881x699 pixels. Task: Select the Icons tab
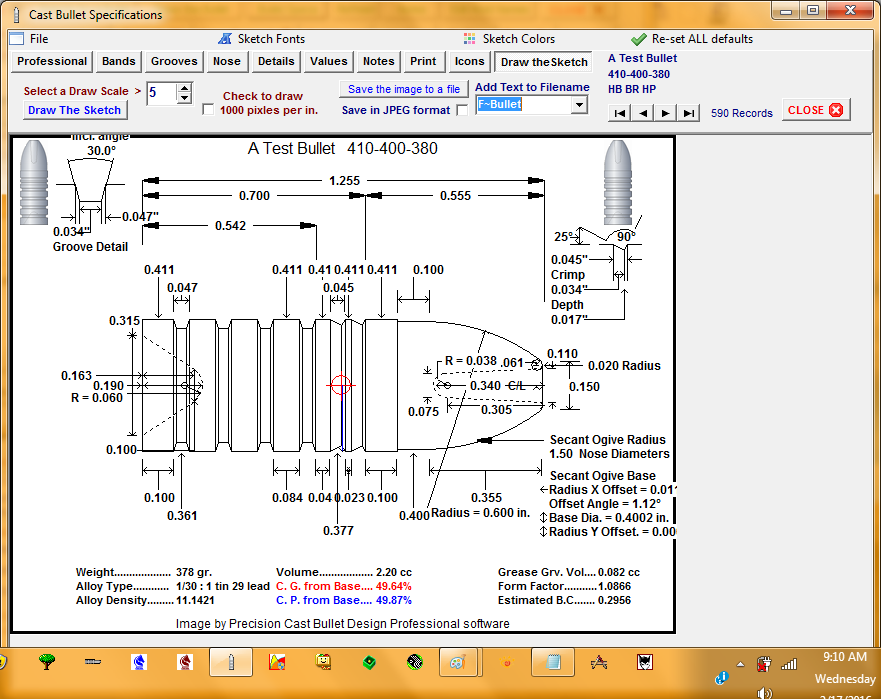[x=469, y=61]
